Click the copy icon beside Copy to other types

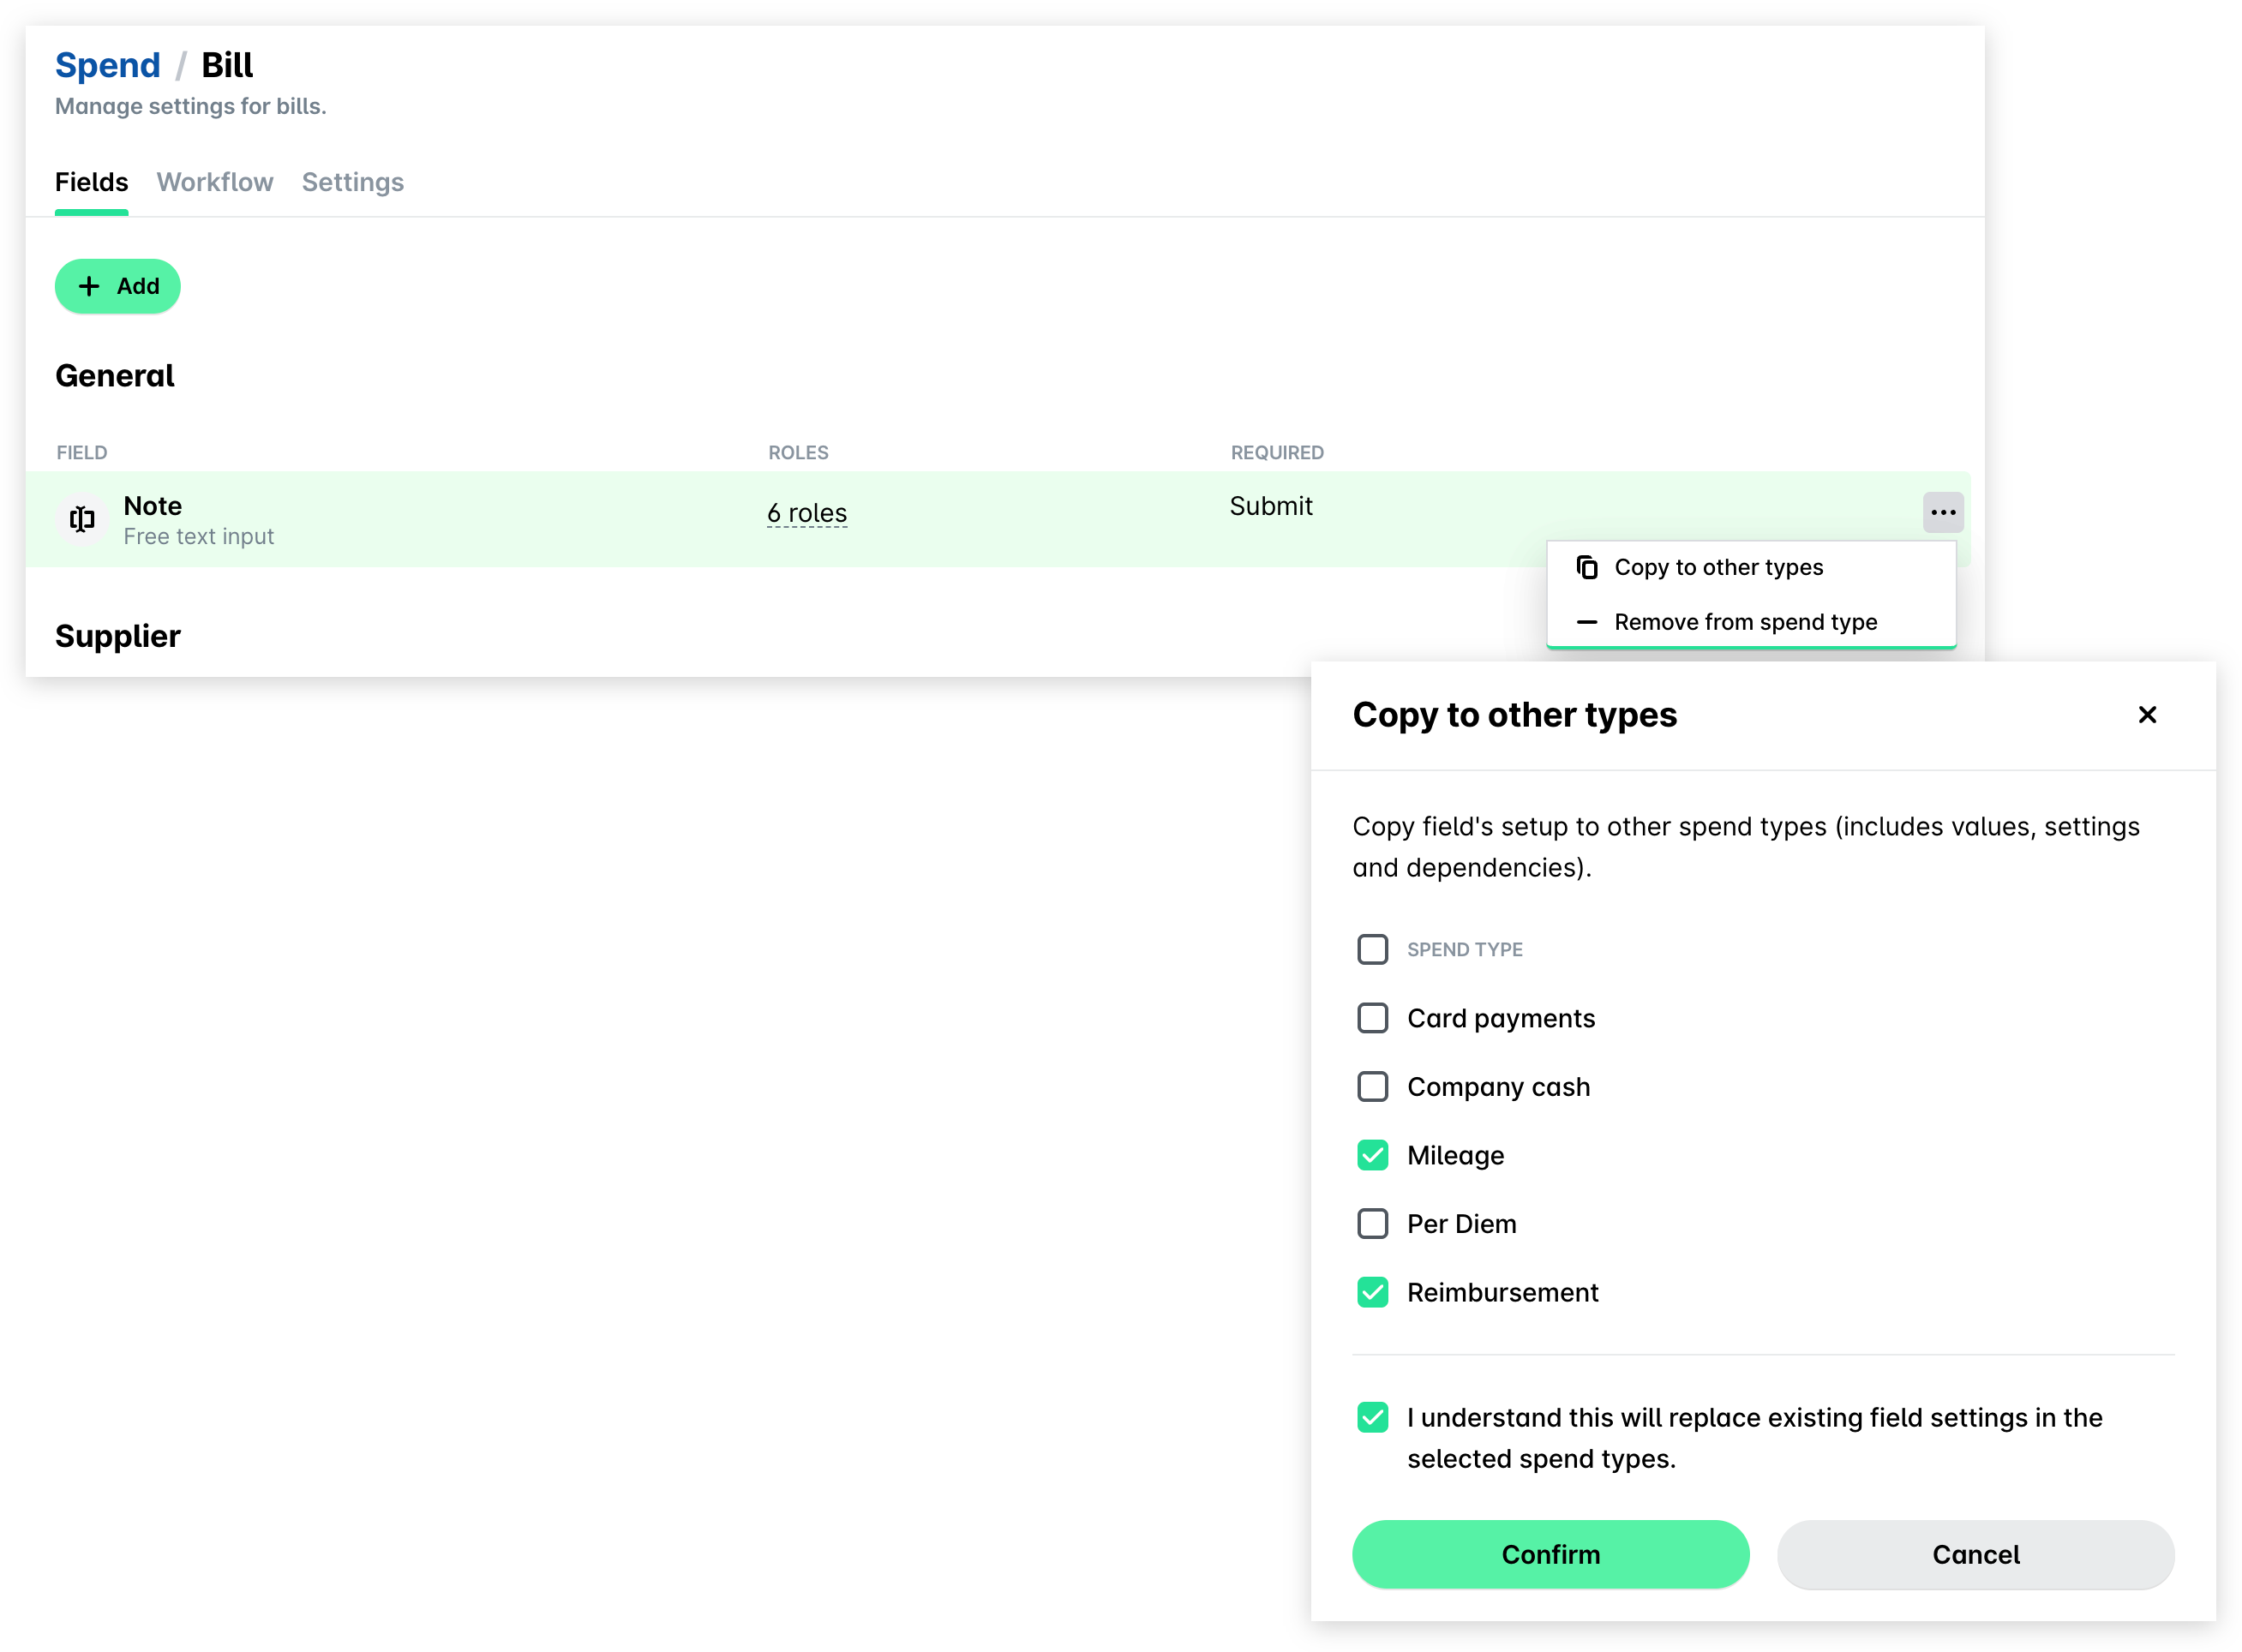(1586, 568)
